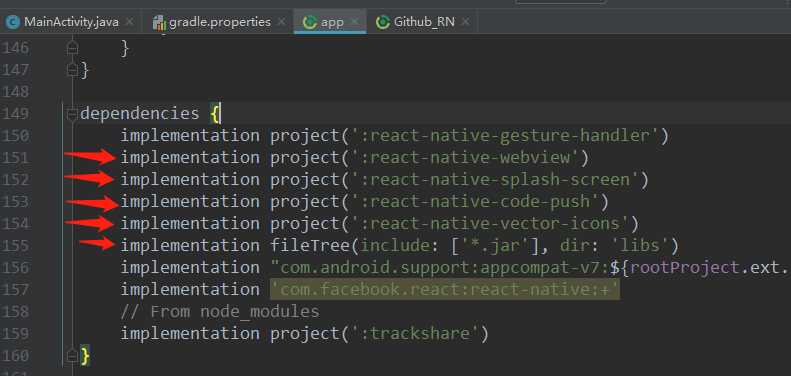The width and height of the screenshot is (791, 376).
Task: Switch to the Github_RN tab
Action: pyautogui.click(x=424, y=22)
